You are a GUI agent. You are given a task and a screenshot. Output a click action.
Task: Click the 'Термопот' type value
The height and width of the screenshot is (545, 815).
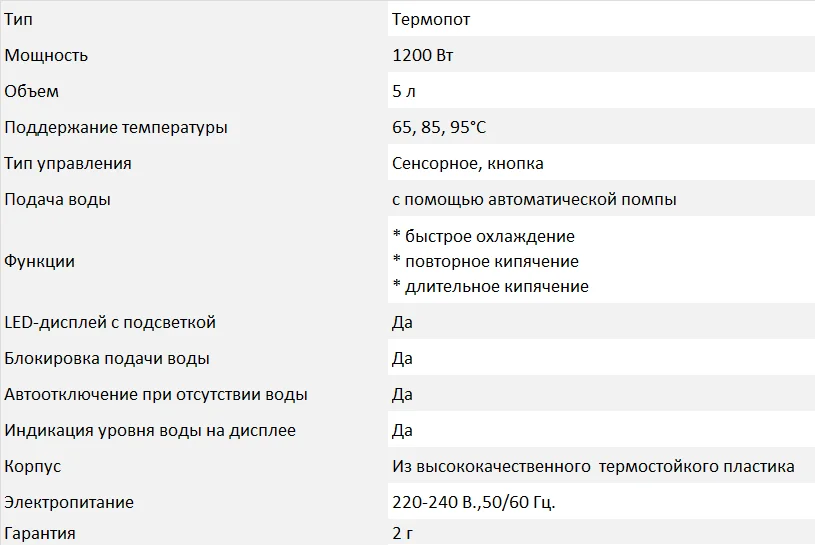[x=431, y=20]
